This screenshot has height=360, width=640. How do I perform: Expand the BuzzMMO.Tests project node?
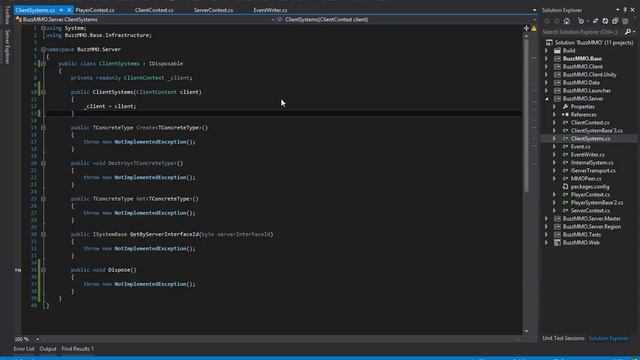tap(547, 235)
